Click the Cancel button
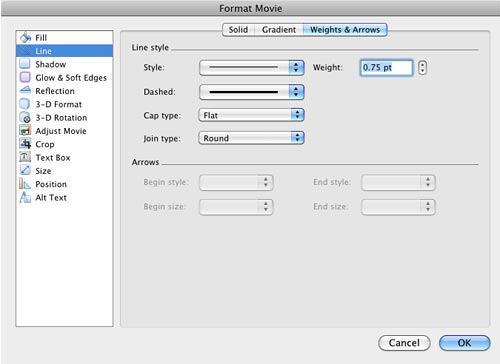 pyautogui.click(x=404, y=343)
